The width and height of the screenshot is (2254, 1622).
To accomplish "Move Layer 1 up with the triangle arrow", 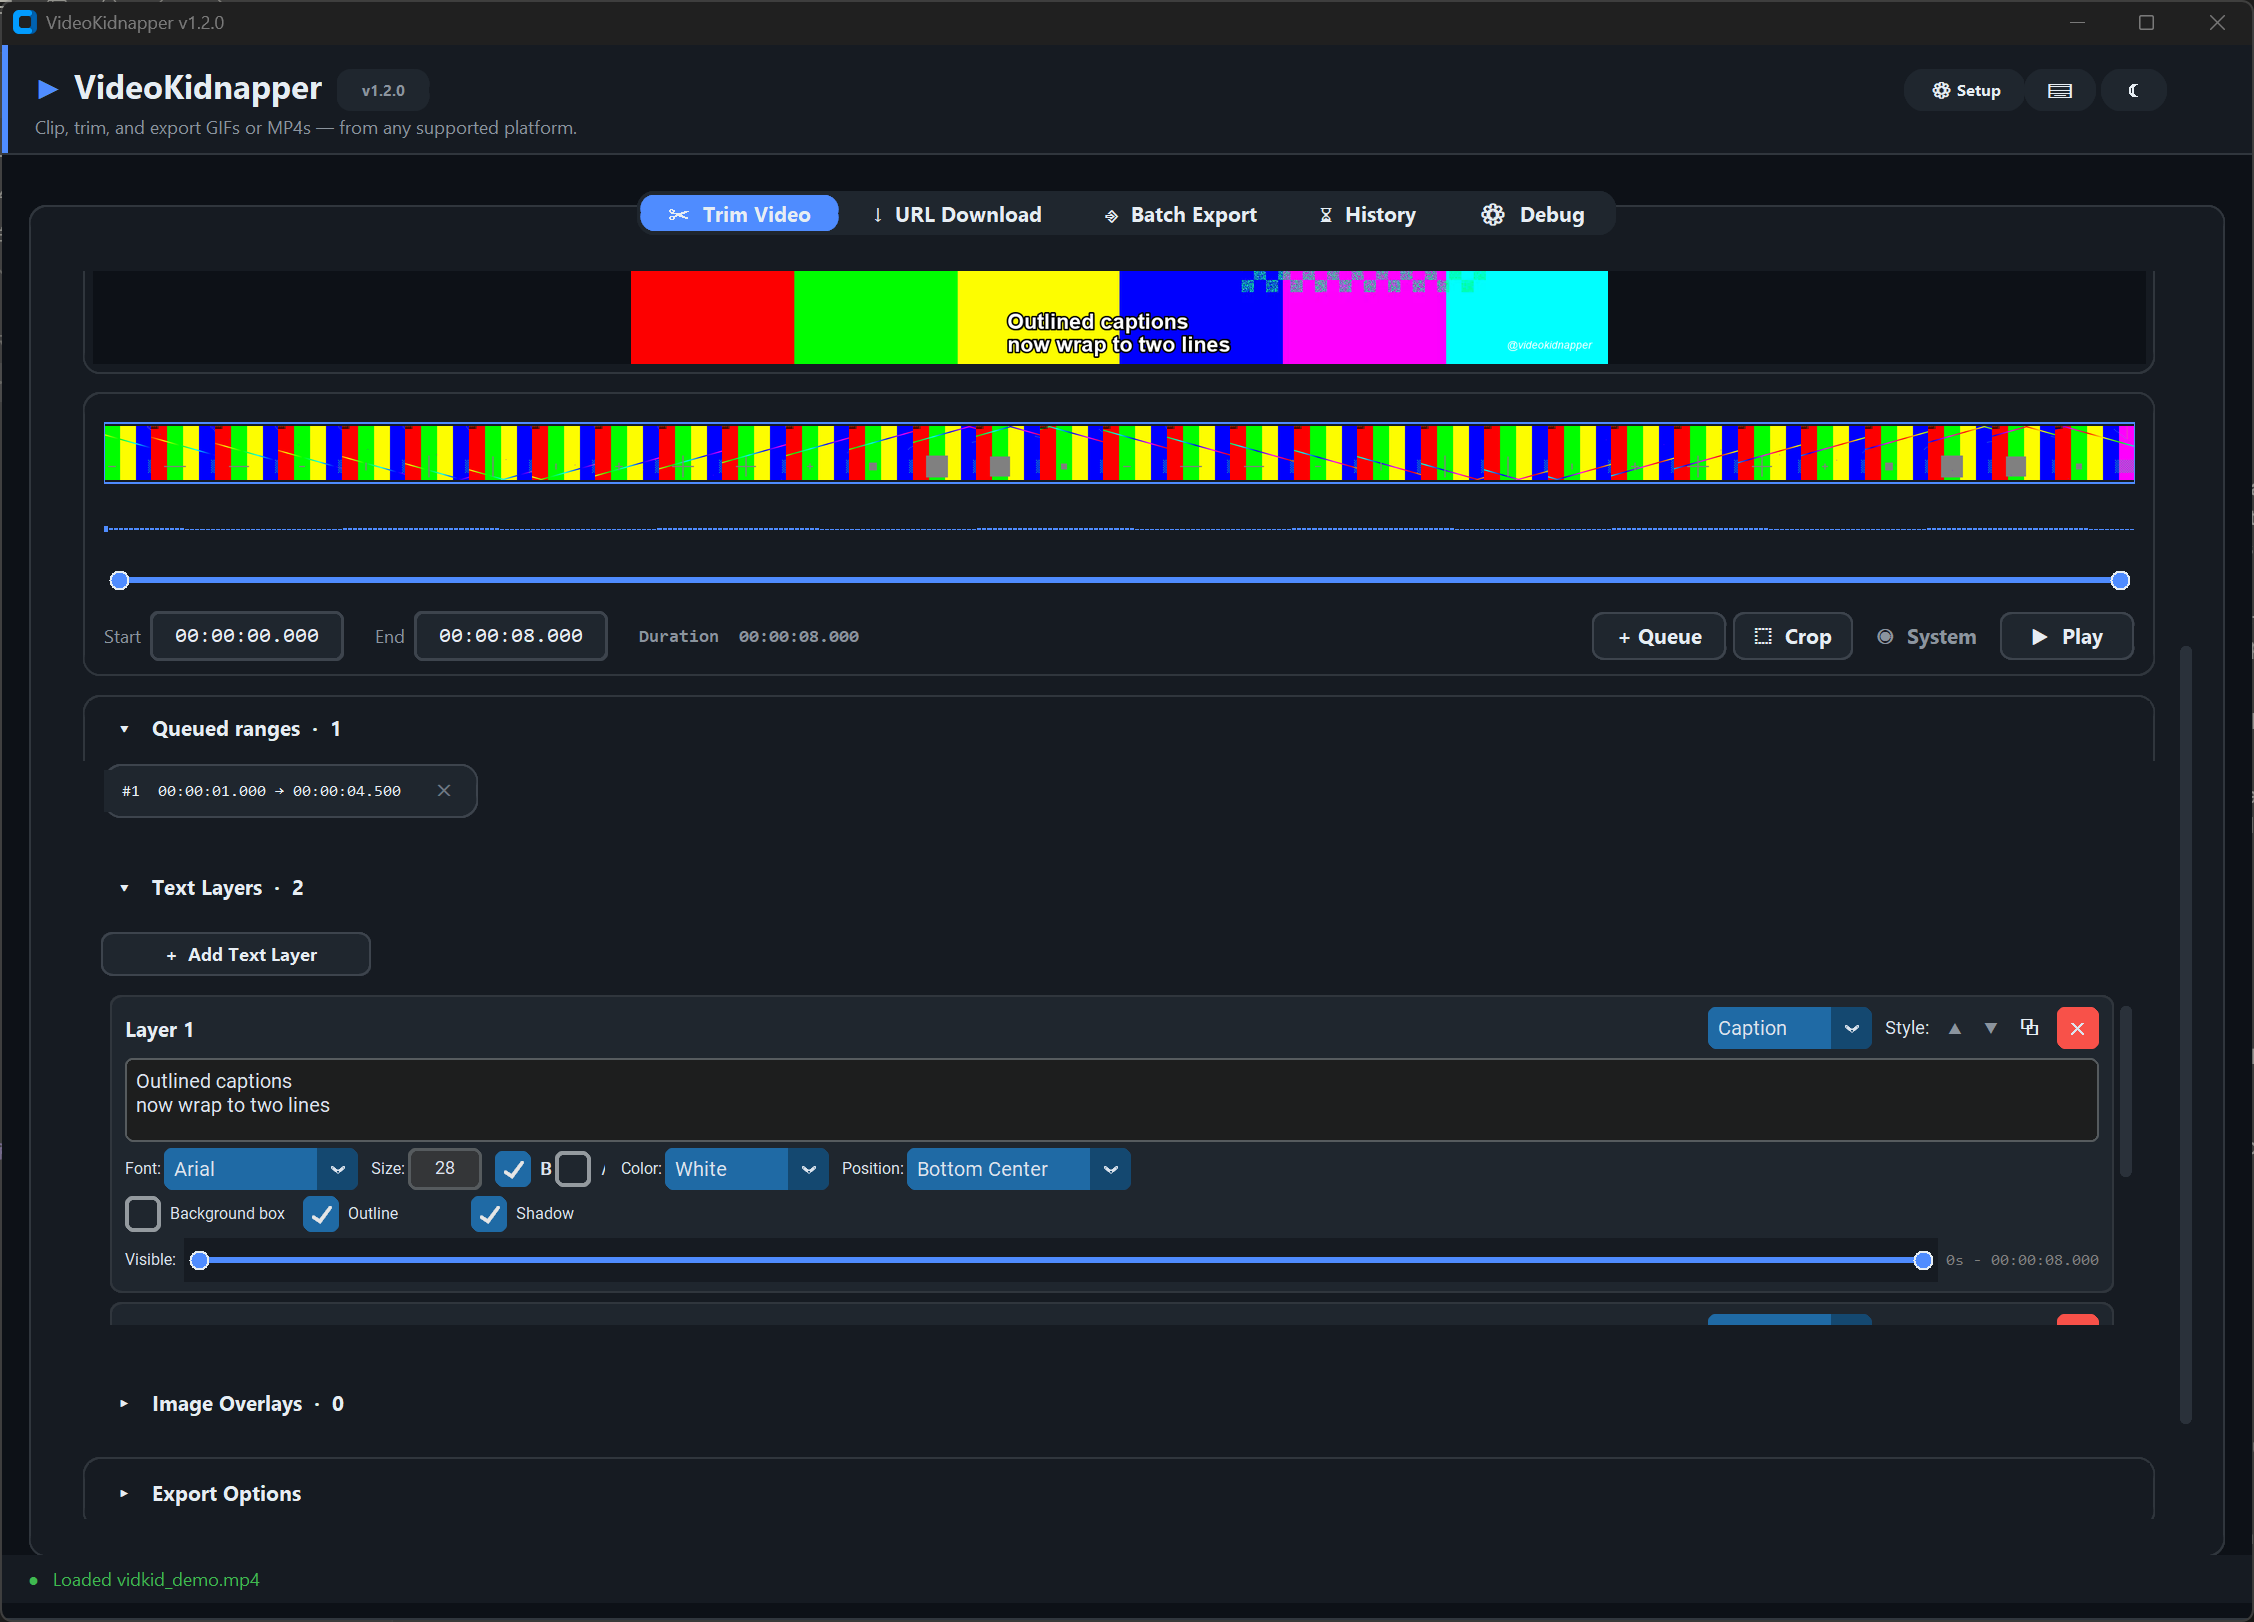I will pyautogui.click(x=1954, y=1028).
